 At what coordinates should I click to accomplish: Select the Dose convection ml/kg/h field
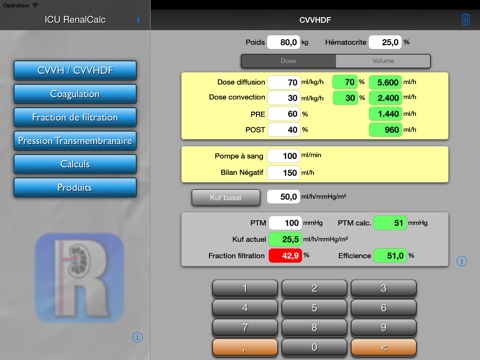pos(284,98)
